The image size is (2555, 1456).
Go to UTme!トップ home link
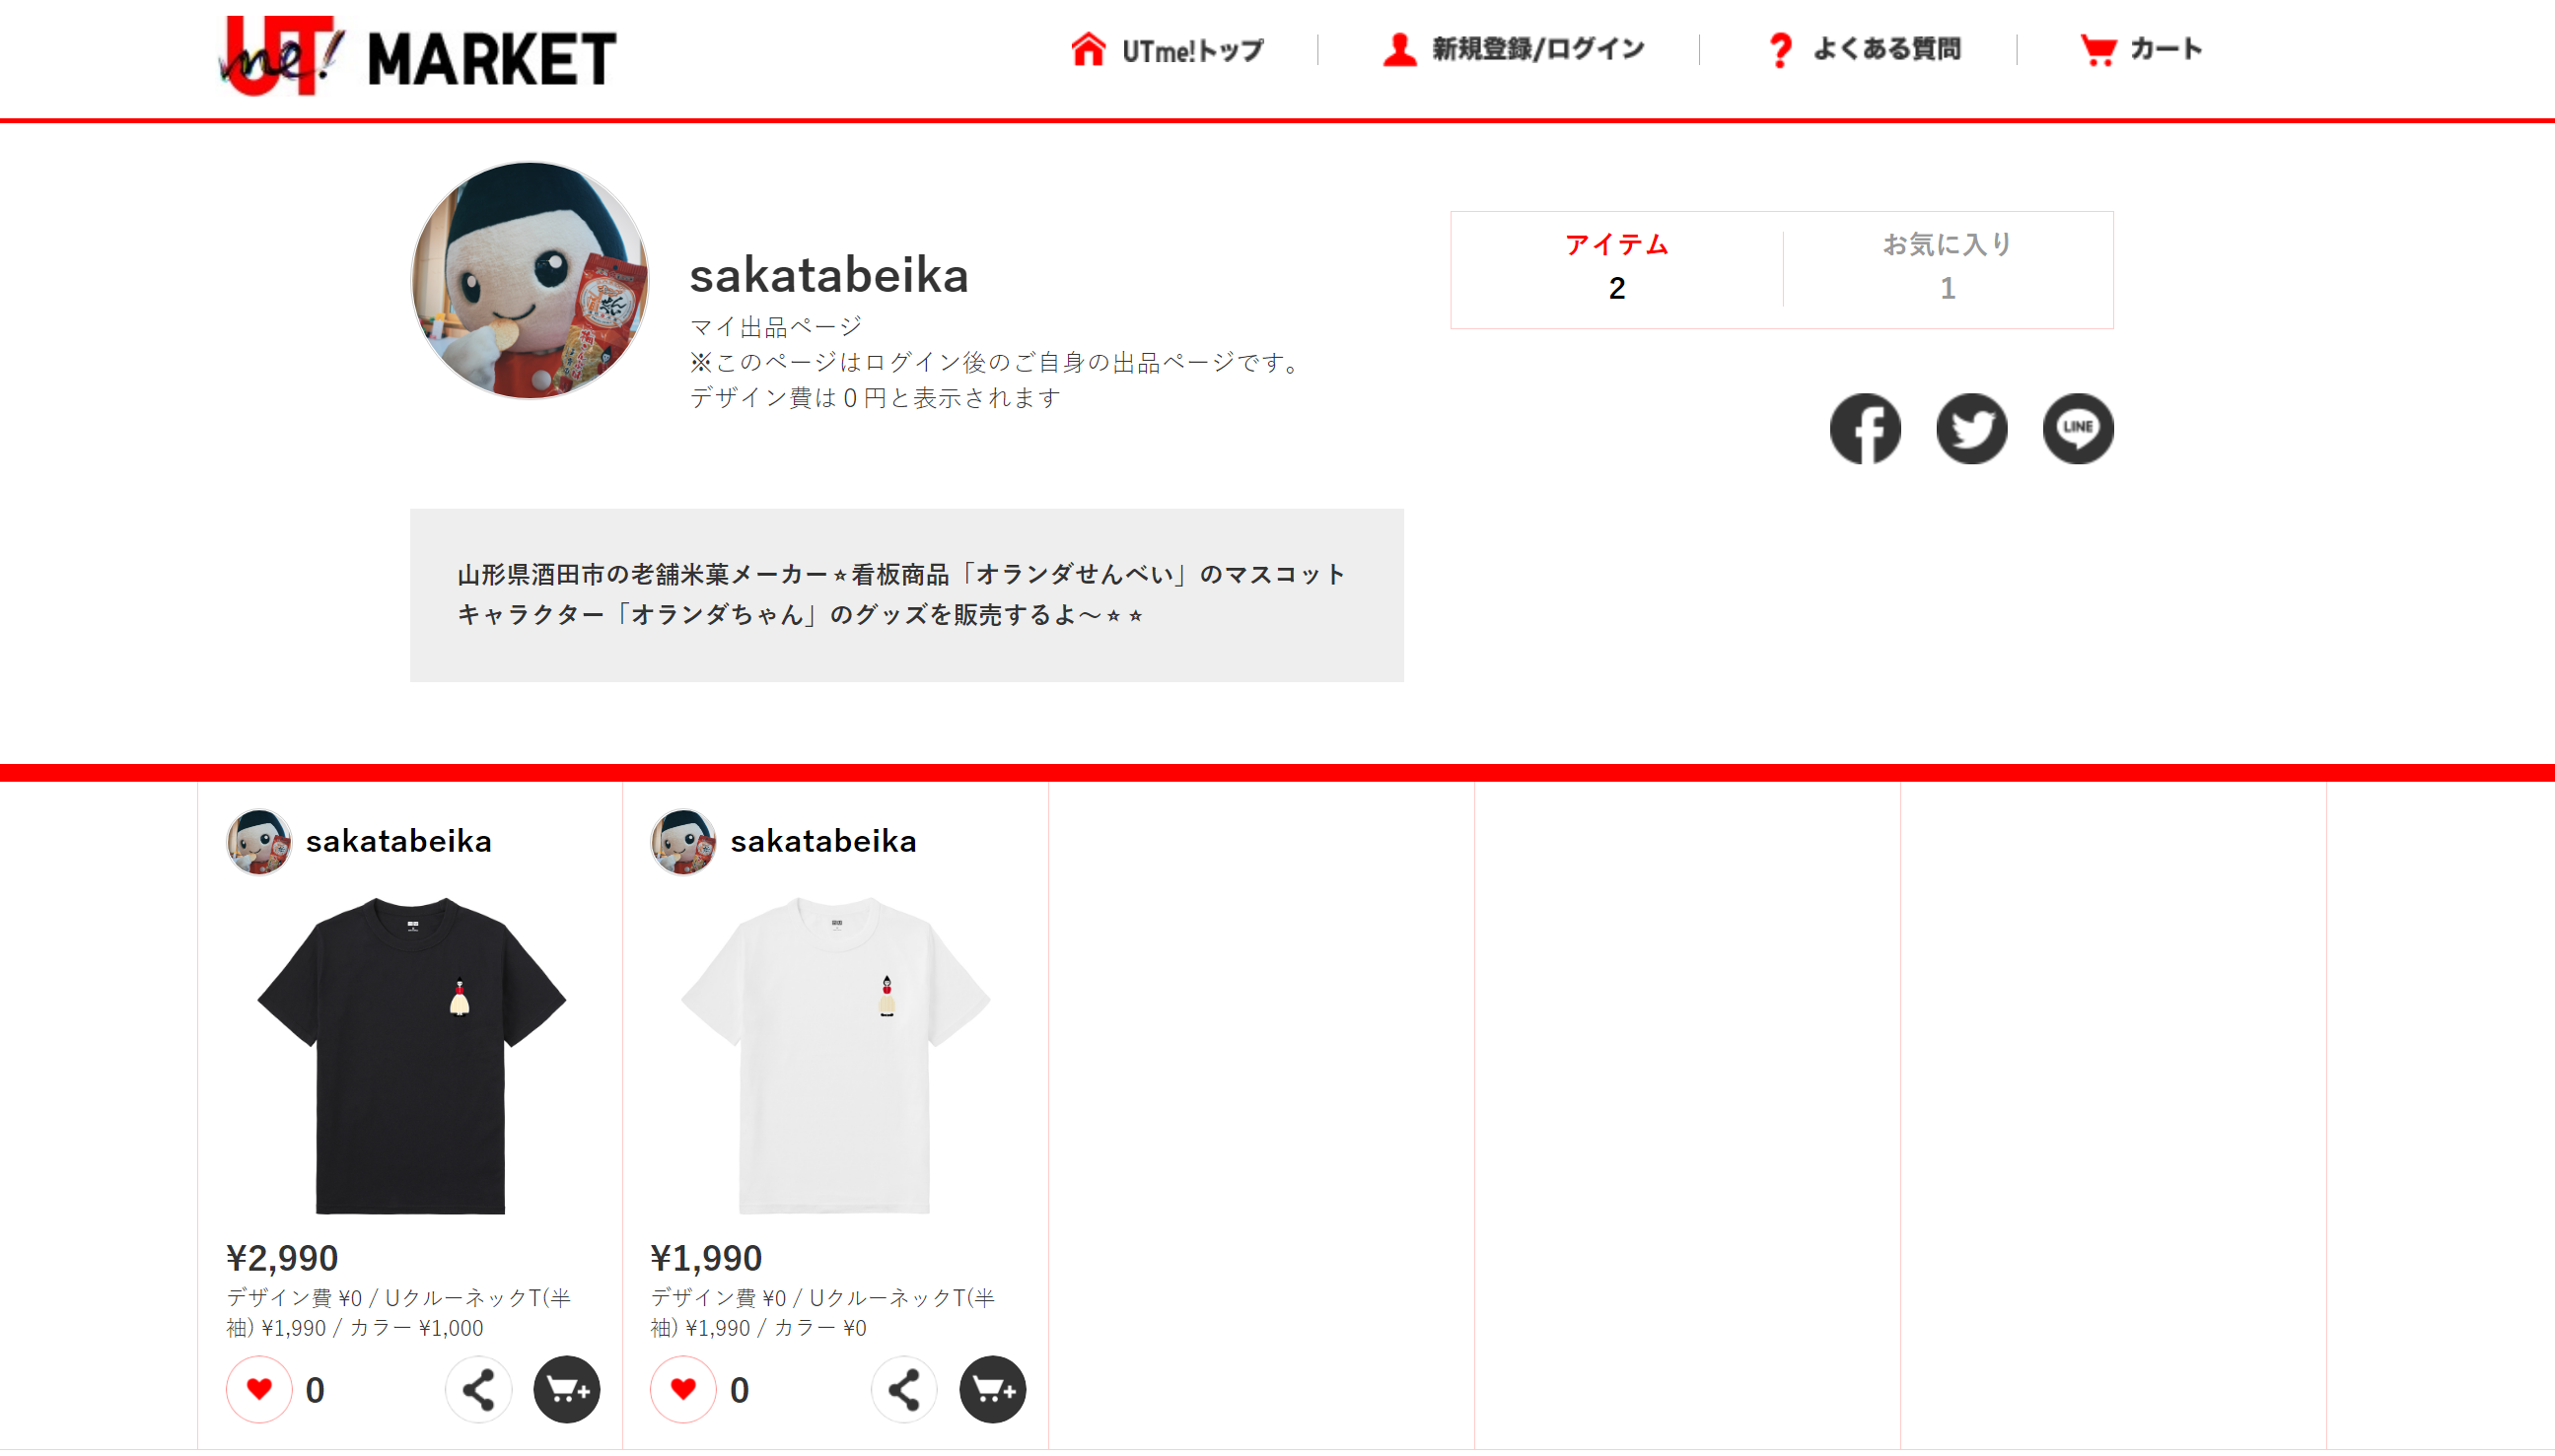(1167, 49)
